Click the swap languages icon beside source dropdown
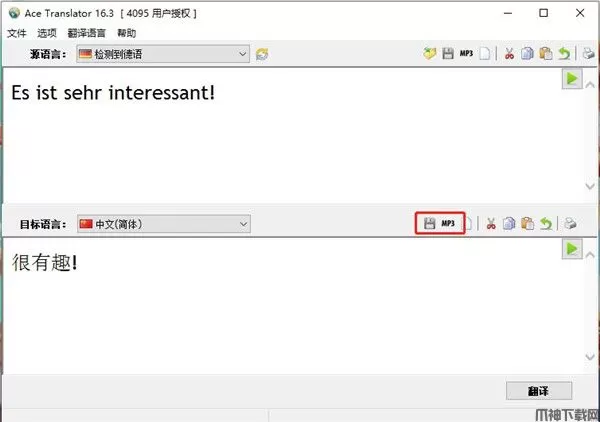600x422 pixels. pos(262,54)
